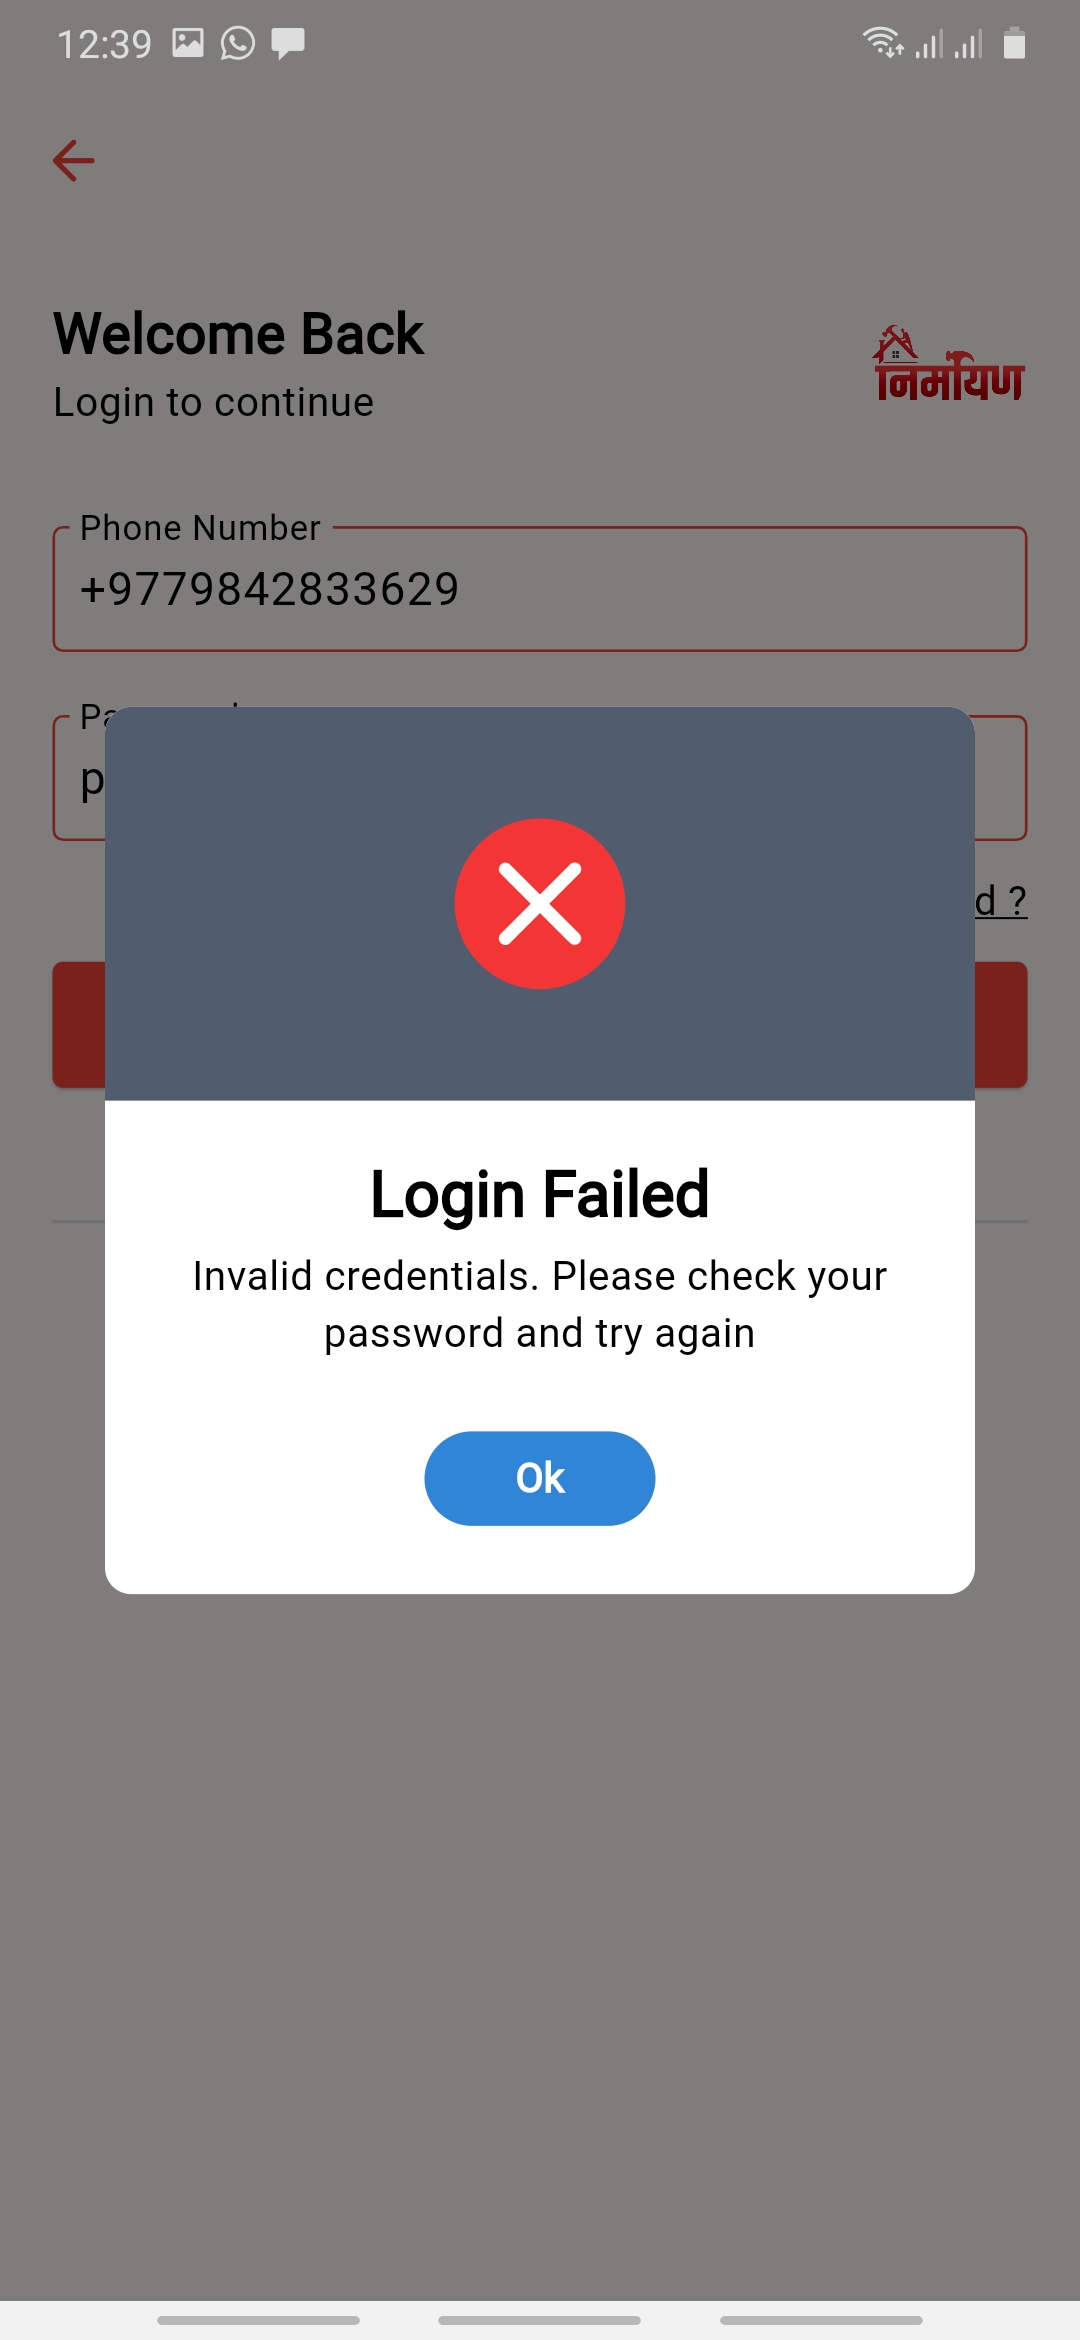Tap the chat message notification icon
The image size is (1080, 2340).
click(x=288, y=43)
